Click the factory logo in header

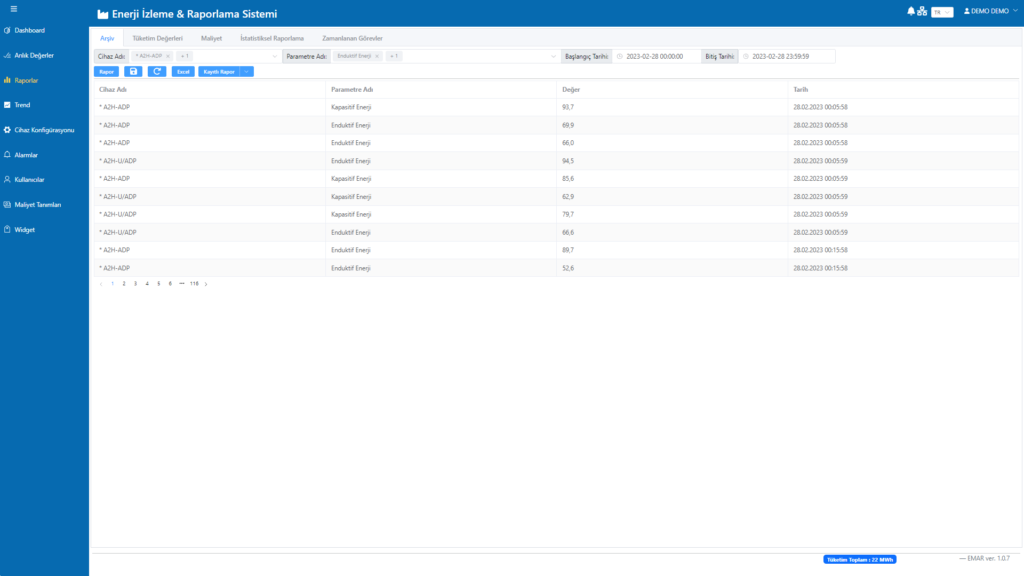coord(103,14)
